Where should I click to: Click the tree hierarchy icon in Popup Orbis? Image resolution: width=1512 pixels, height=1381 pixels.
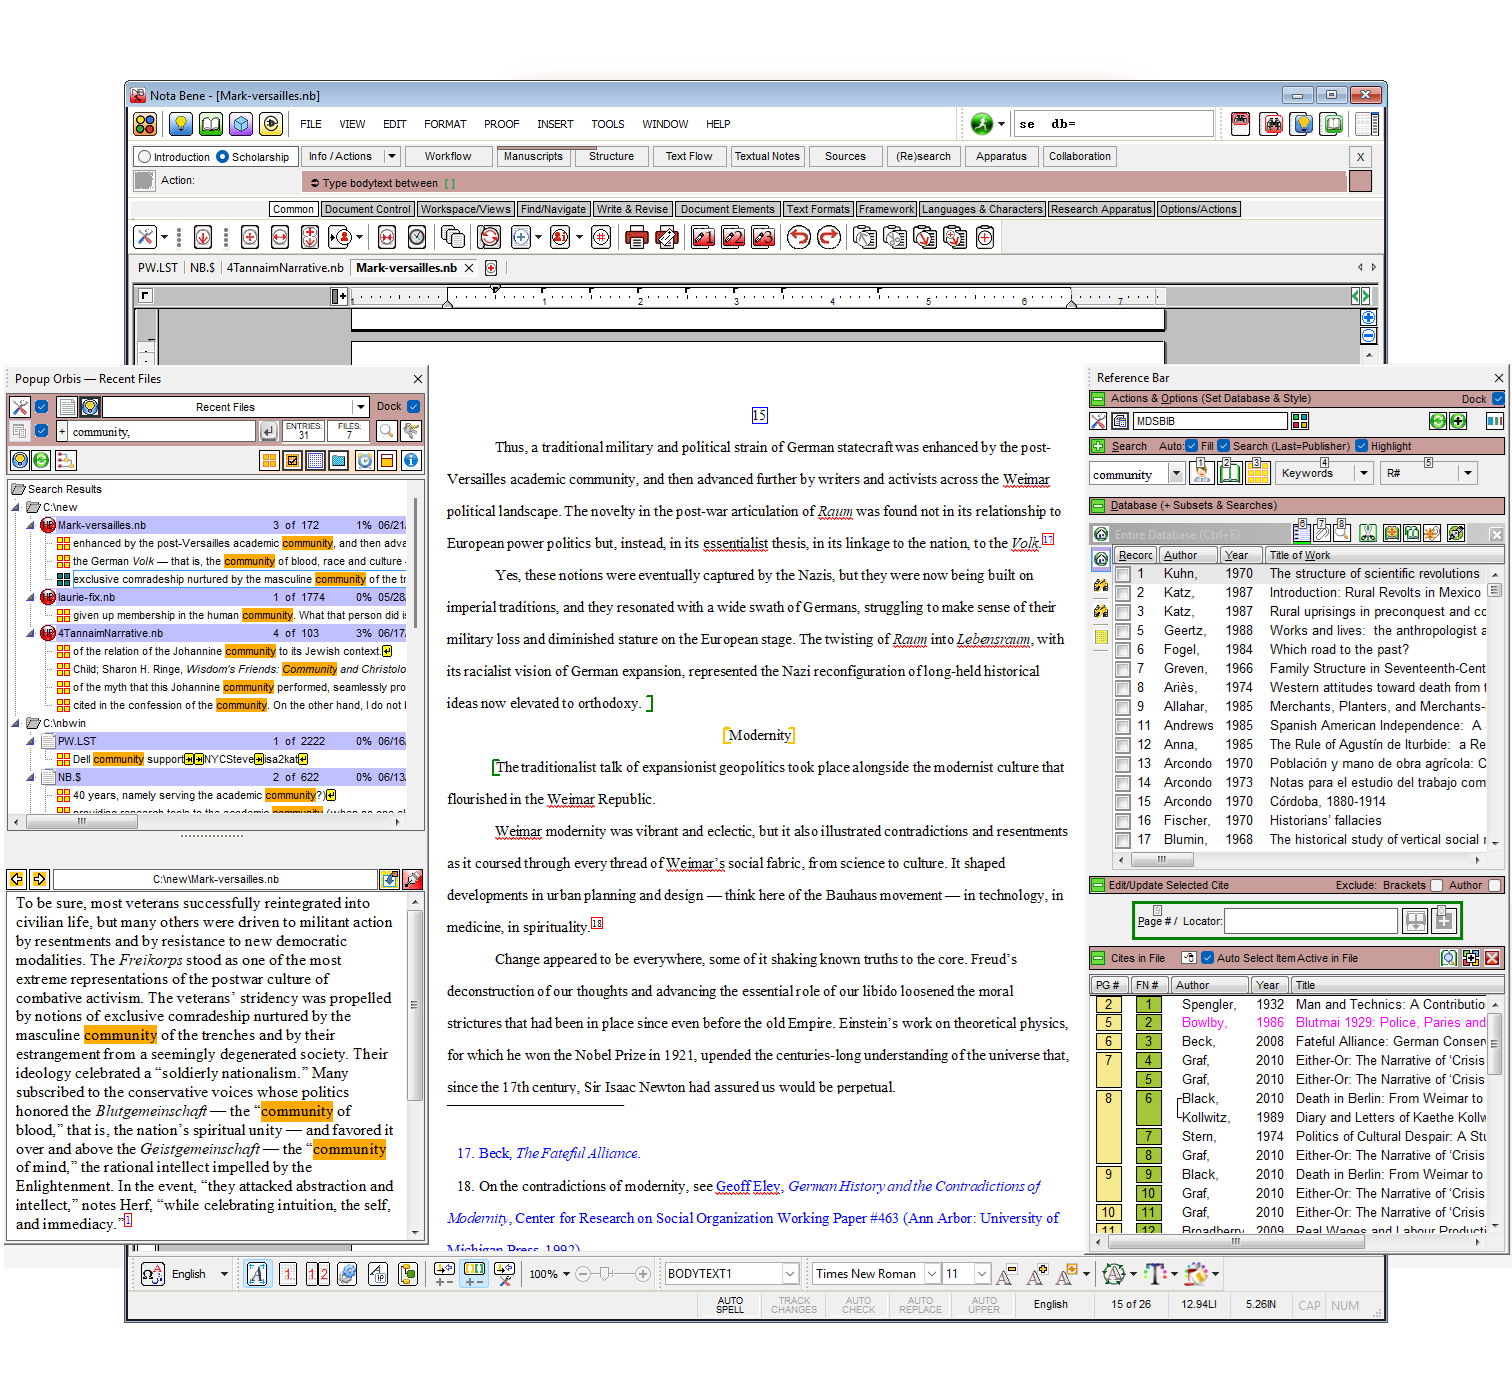coord(66,460)
